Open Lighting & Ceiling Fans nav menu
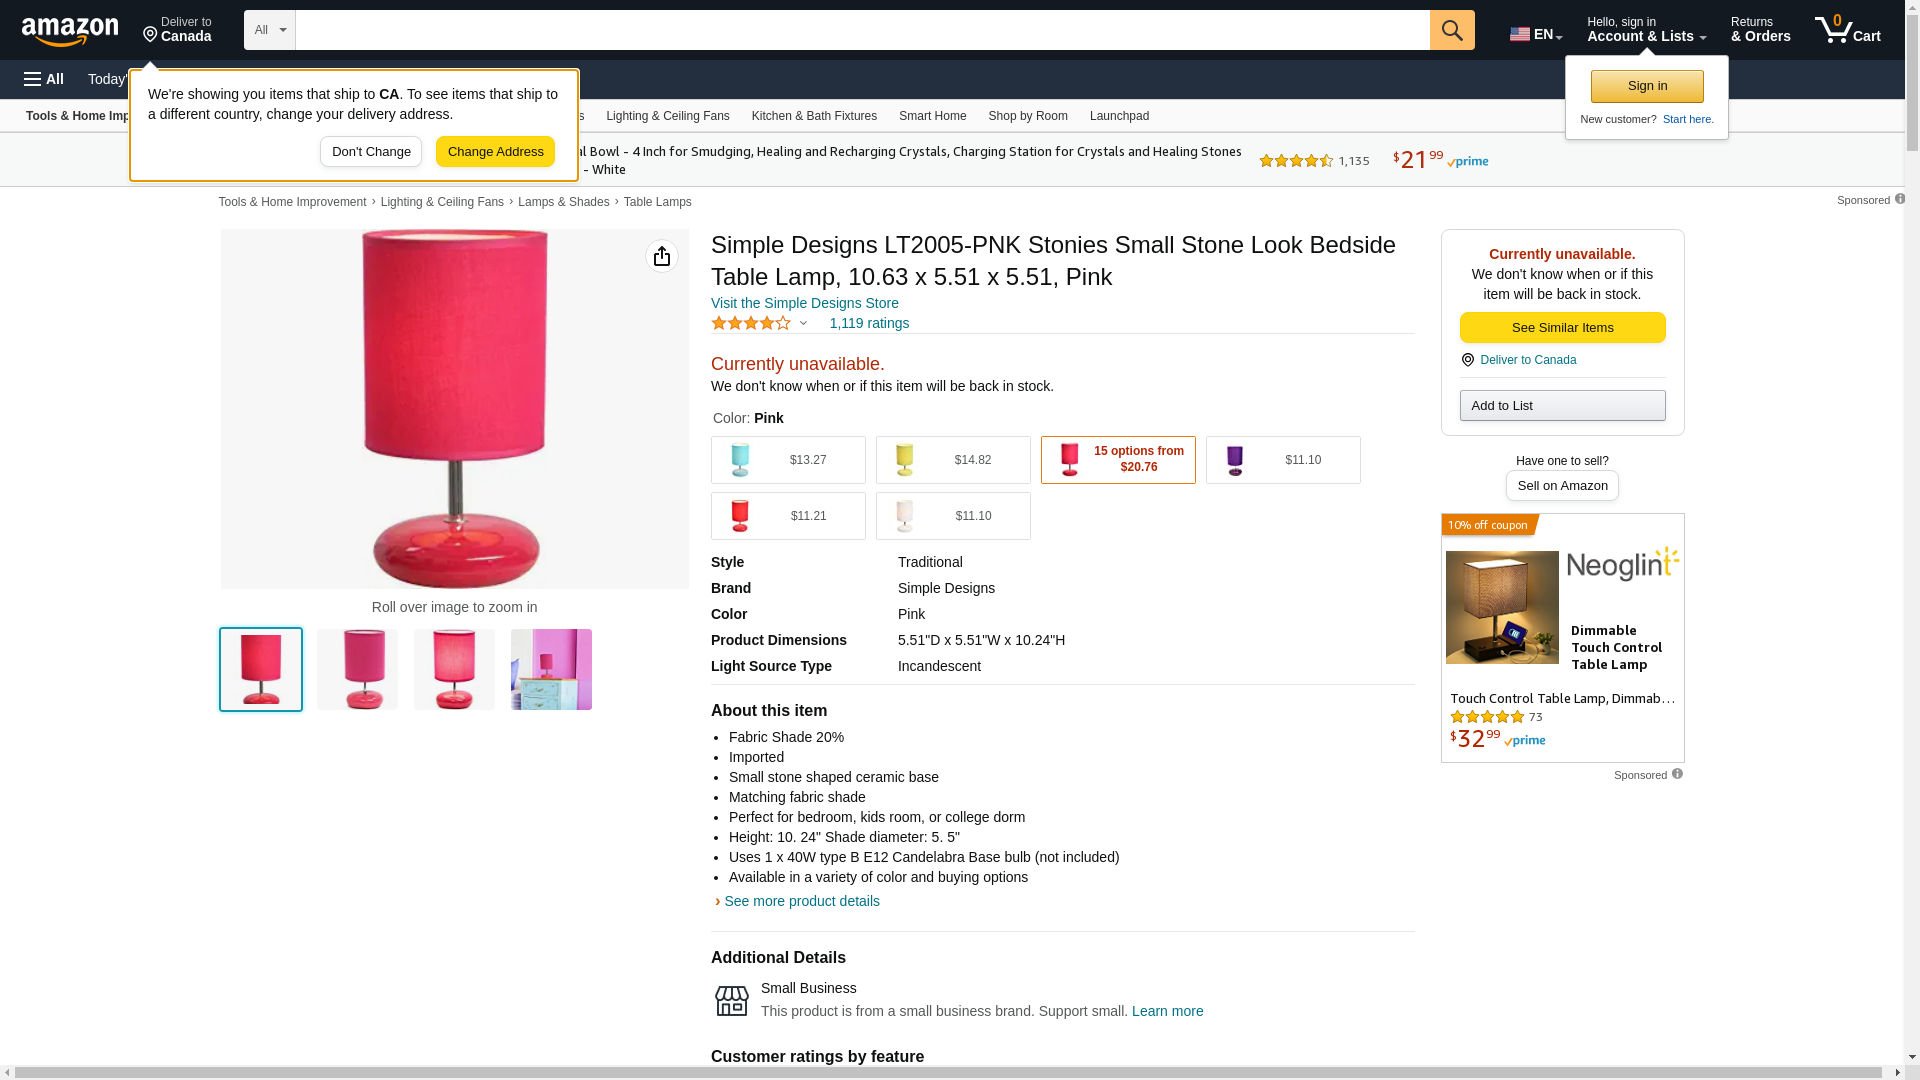 point(667,116)
